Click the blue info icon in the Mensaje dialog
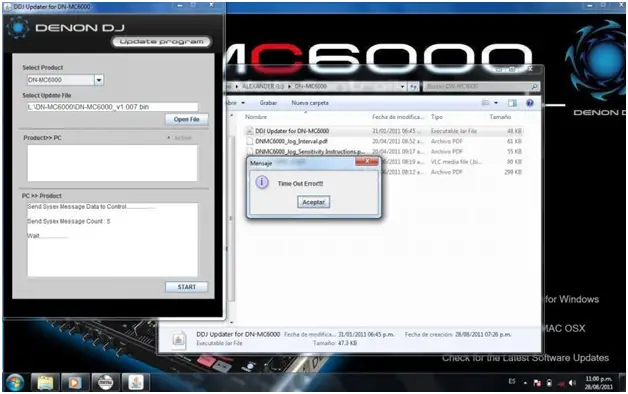Viewport: 628px width, 394px height. pos(262,183)
